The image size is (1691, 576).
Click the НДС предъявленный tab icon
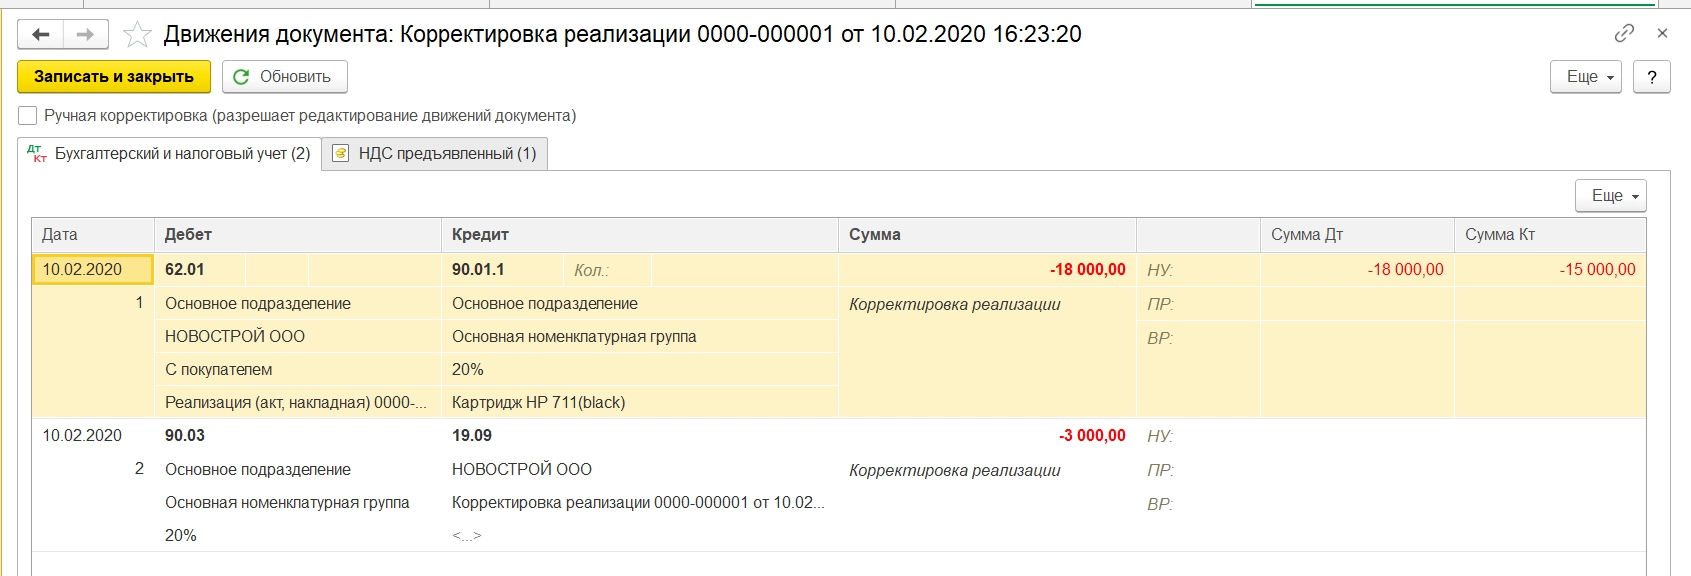pos(341,153)
